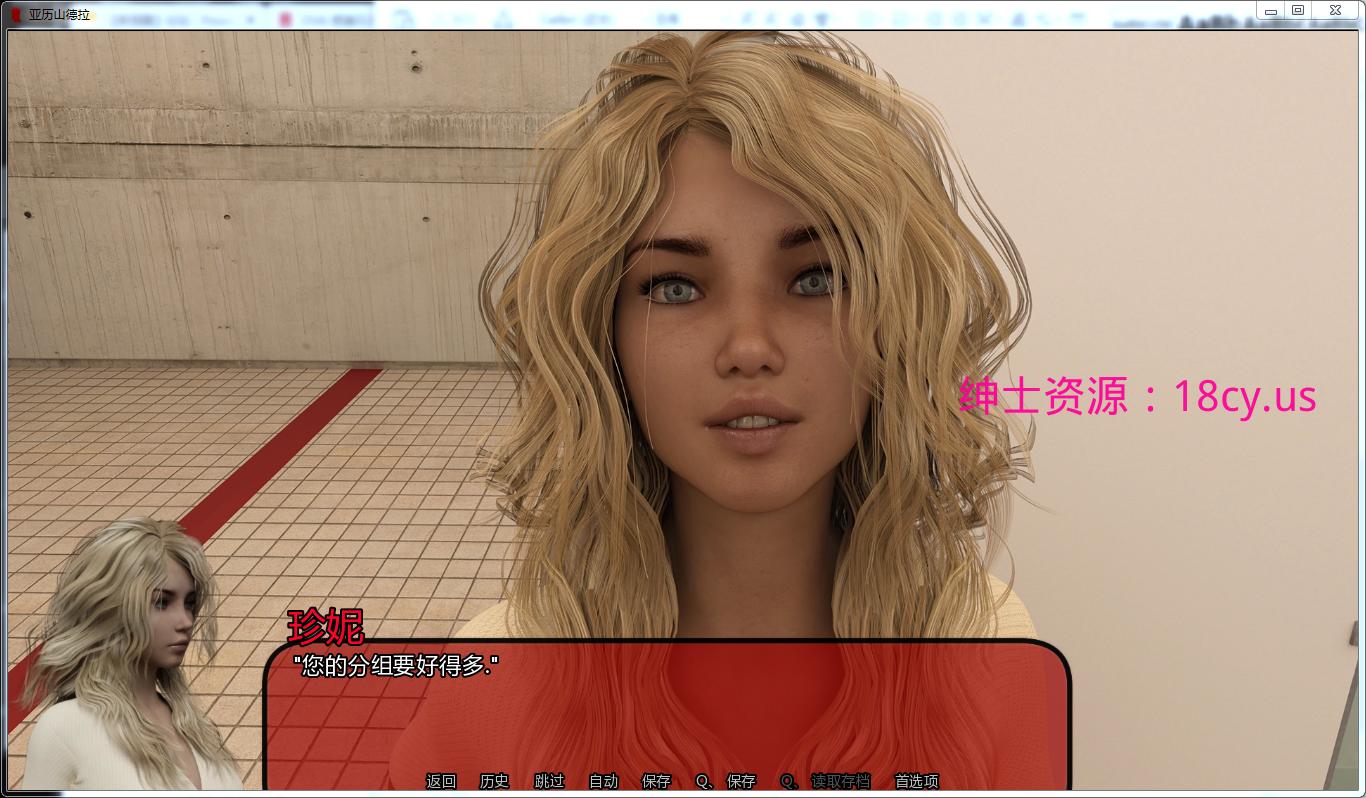Viewport: 1366px width, 798px height.
Task: Open the 保存 save menu
Action: click(x=656, y=781)
